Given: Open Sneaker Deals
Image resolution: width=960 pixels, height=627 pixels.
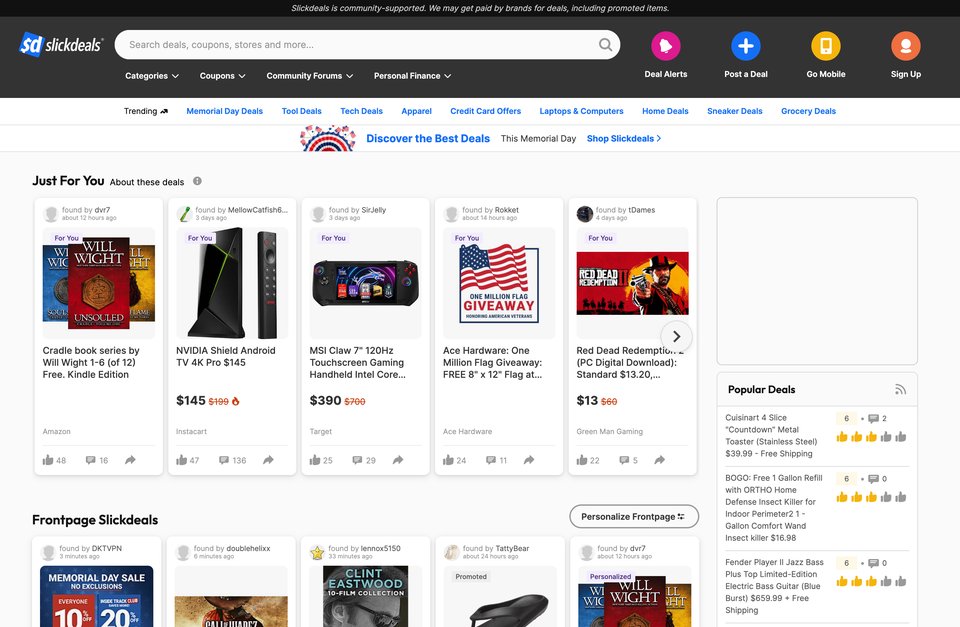Looking at the screenshot, I should (x=735, y=111).
